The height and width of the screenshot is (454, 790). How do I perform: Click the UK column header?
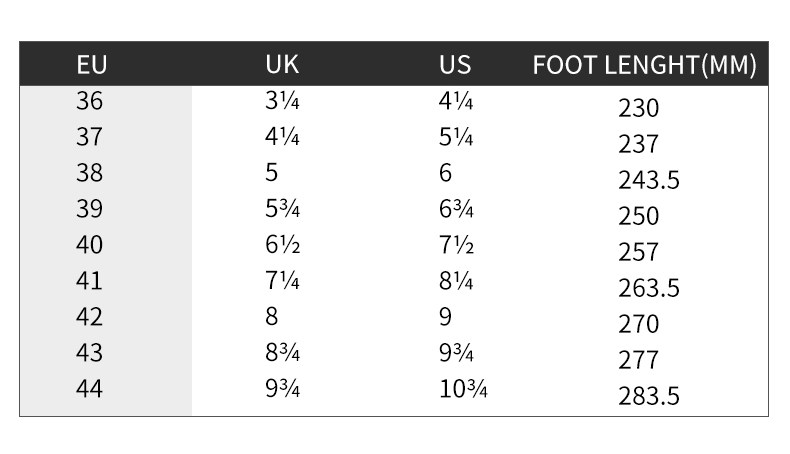(x=282, y=66)
